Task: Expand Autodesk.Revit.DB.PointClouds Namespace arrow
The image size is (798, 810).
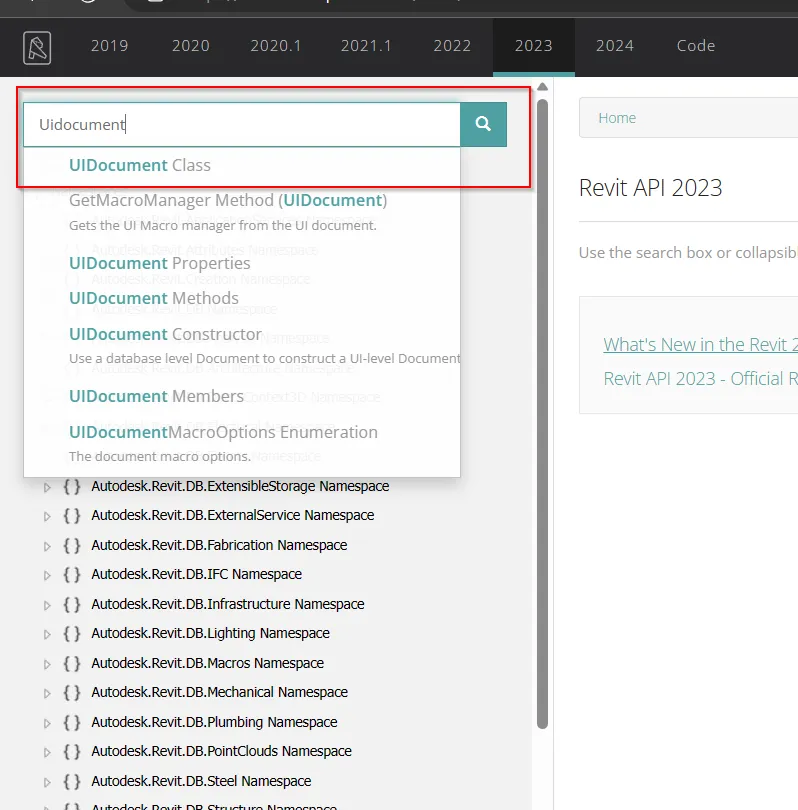Action: click(x=47, y=752)
